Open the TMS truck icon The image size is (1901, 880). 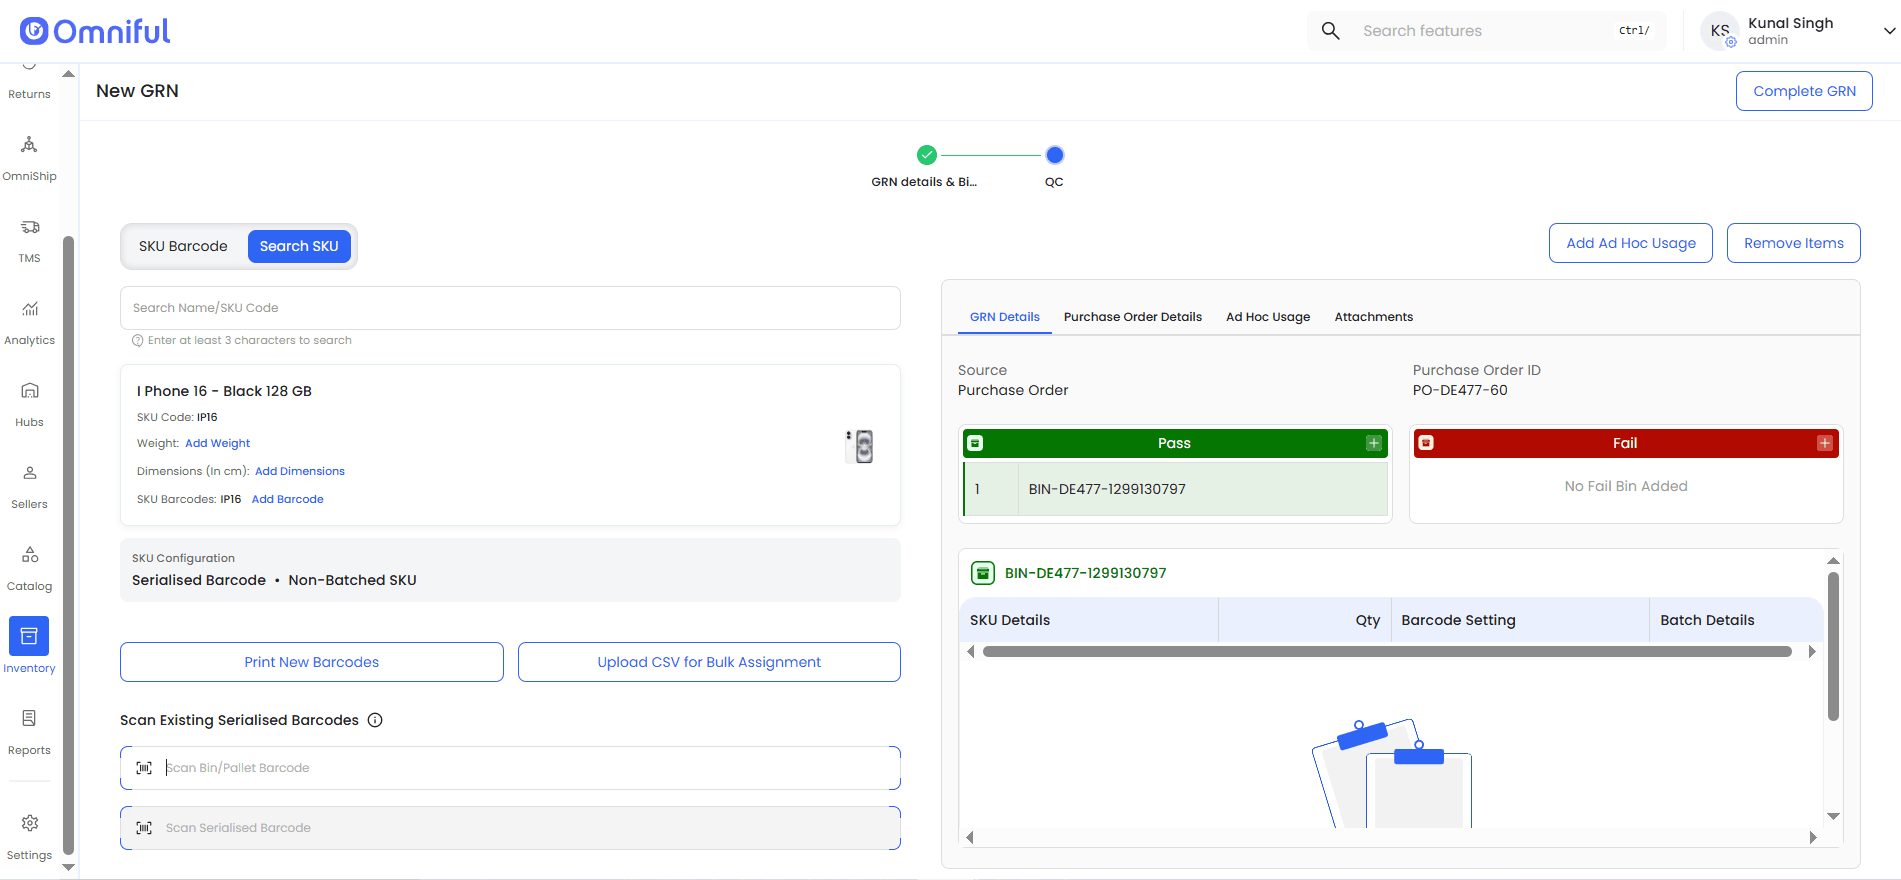point(30,227)
